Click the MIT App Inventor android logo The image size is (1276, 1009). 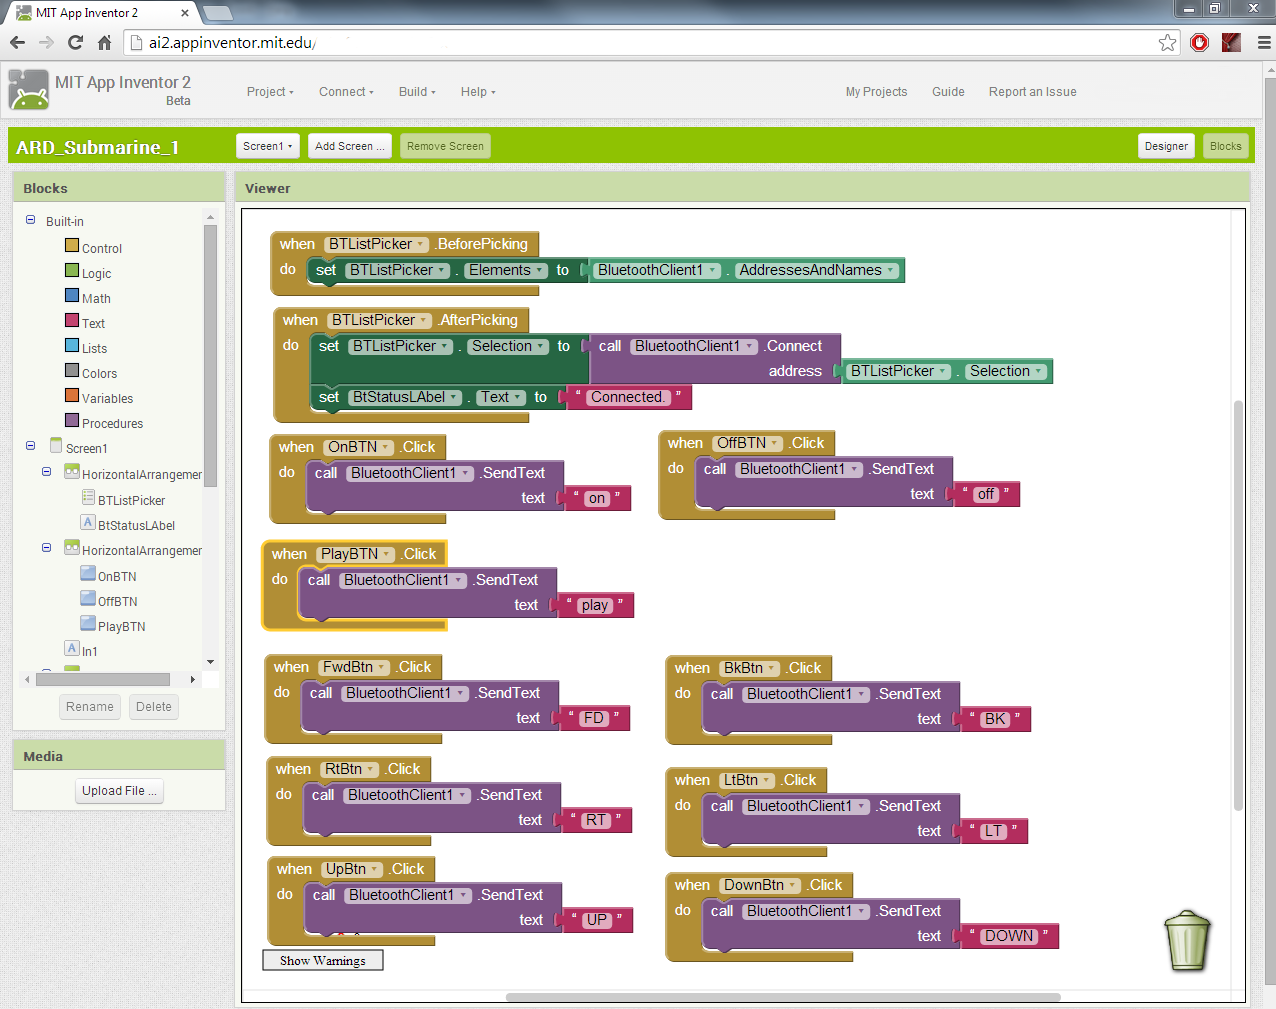29,90
